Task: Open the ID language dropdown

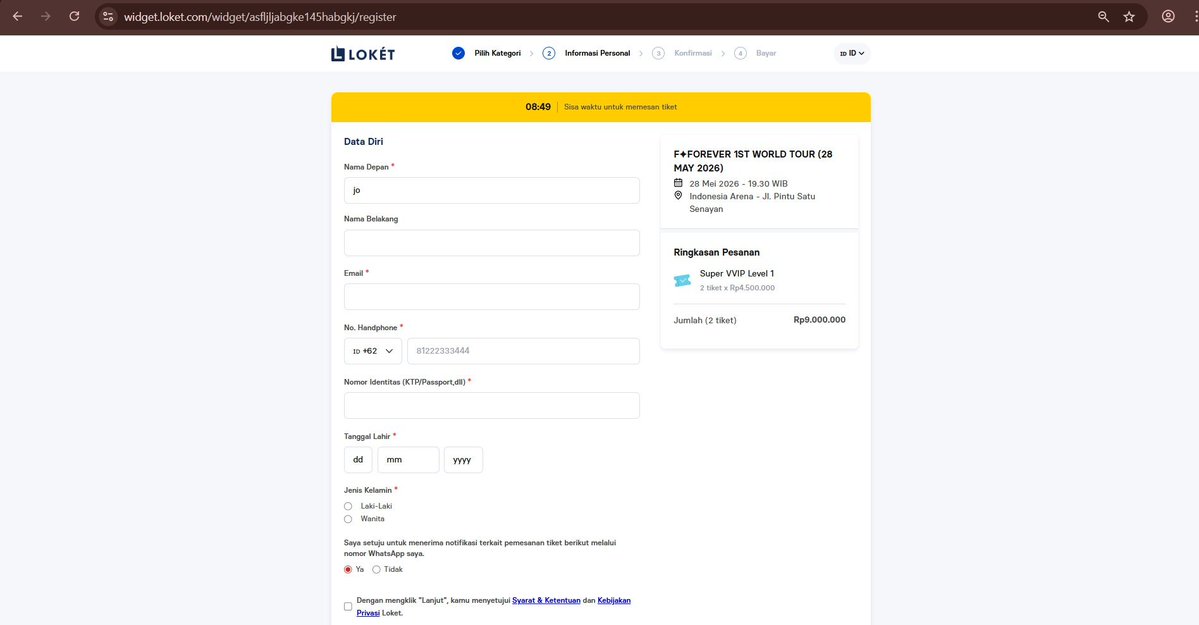Action: coord(852,54)
